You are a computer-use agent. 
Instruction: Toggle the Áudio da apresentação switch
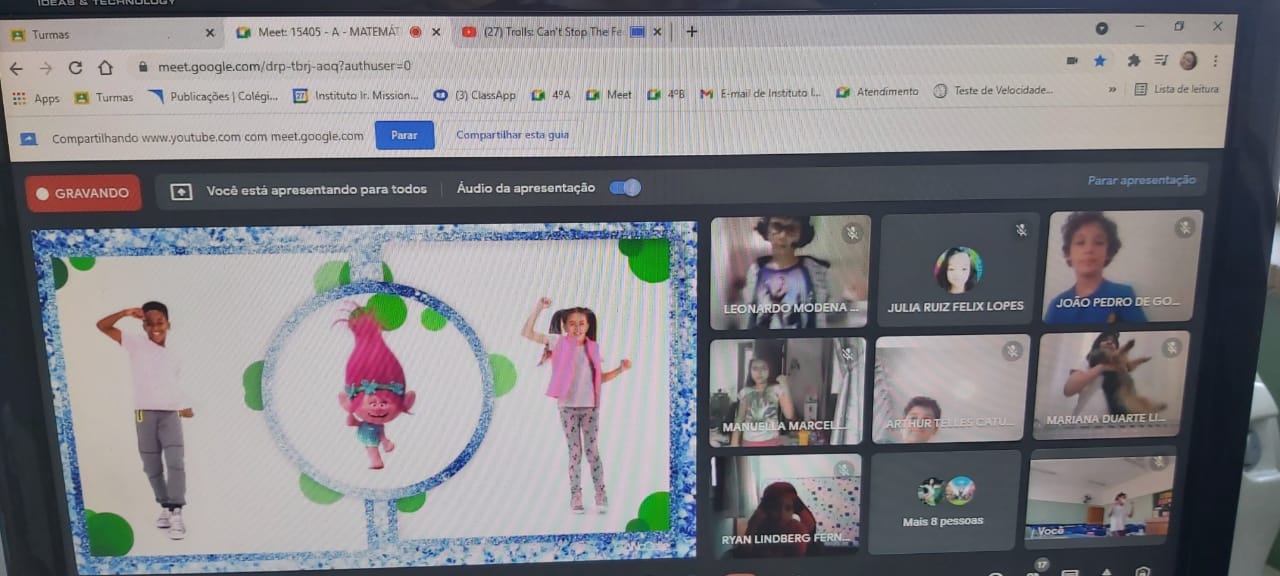click(x=625, y=188)
